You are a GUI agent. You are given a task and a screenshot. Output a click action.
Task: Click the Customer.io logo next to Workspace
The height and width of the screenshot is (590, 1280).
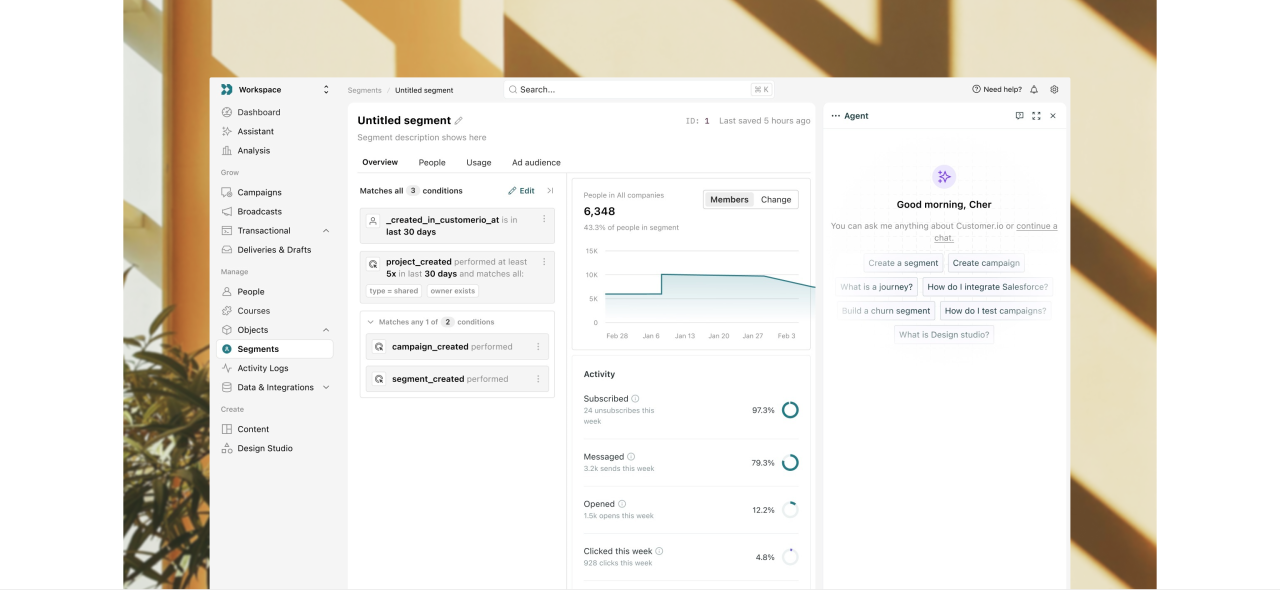(227, 90)
